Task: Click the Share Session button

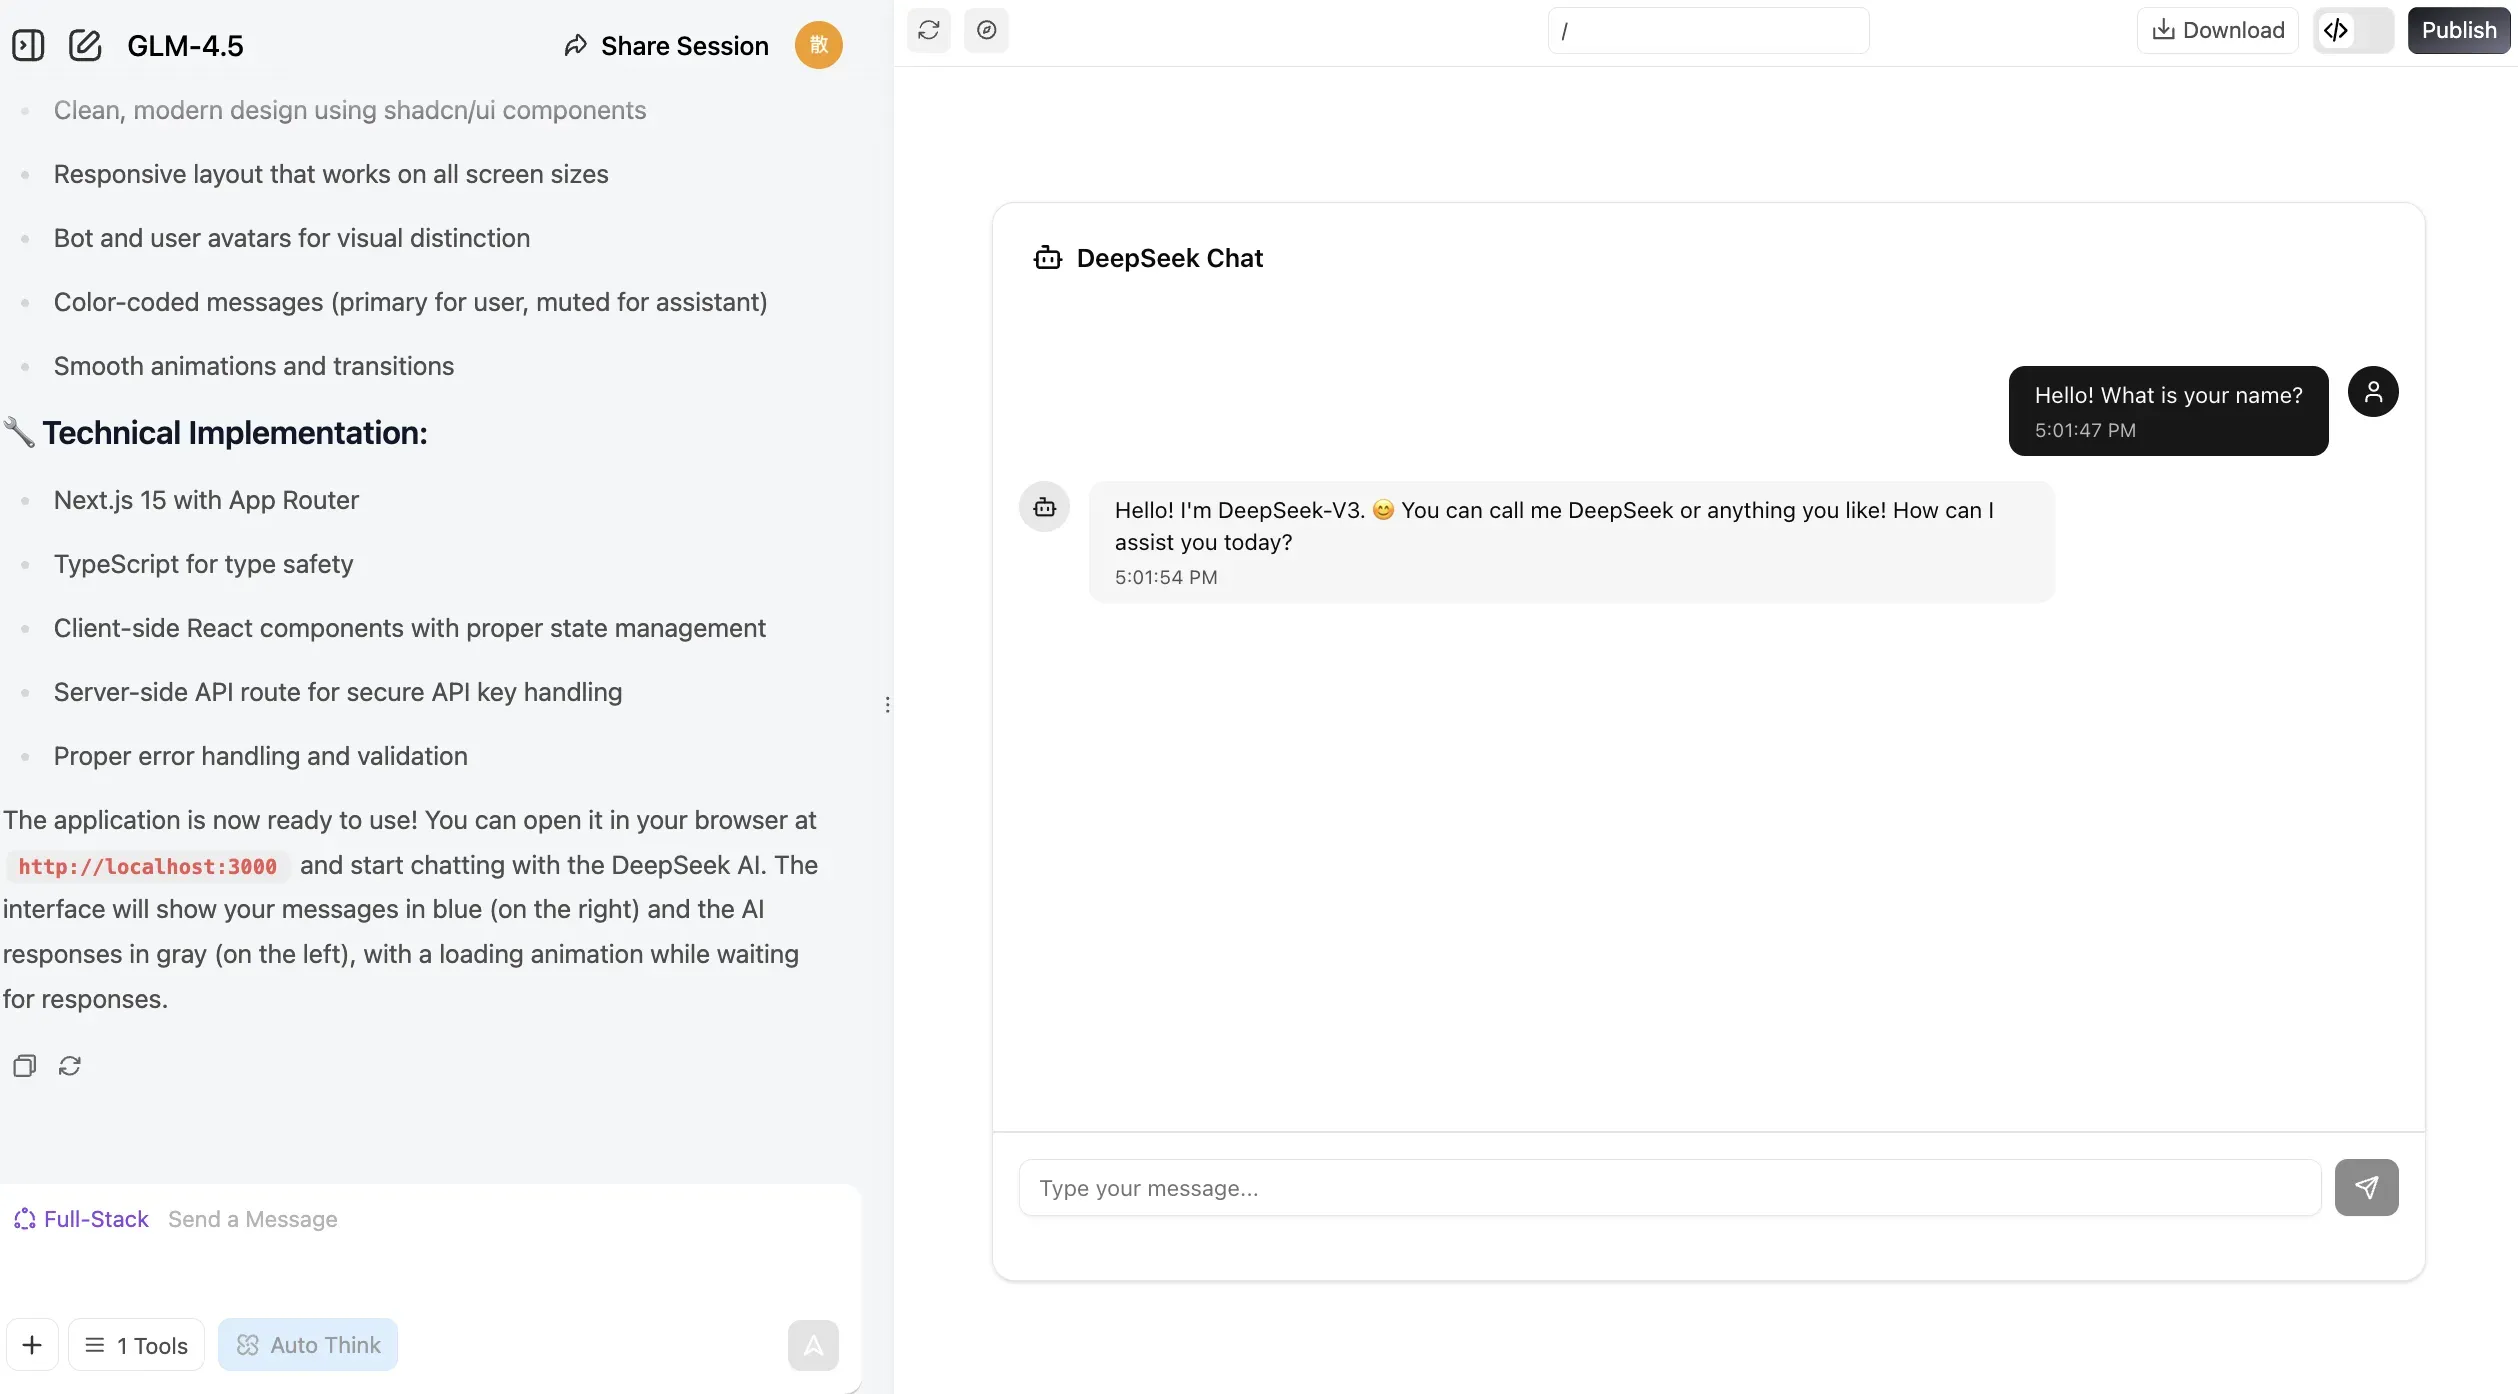Action: tap(666, 46)
